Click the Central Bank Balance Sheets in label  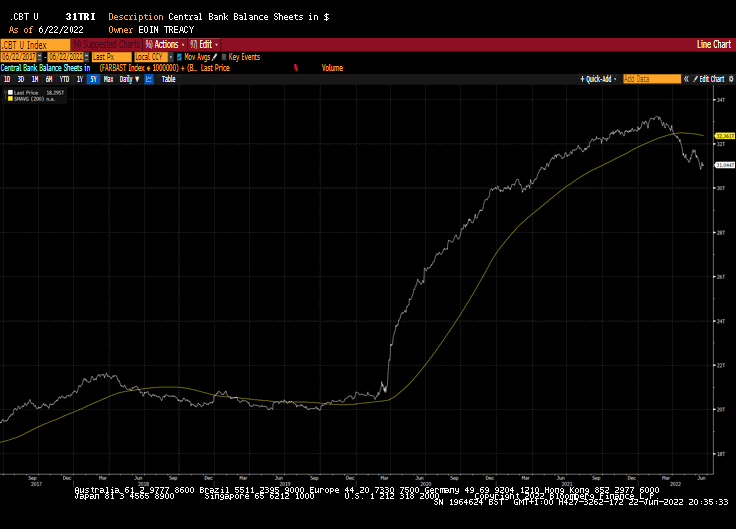click(46, 68)
